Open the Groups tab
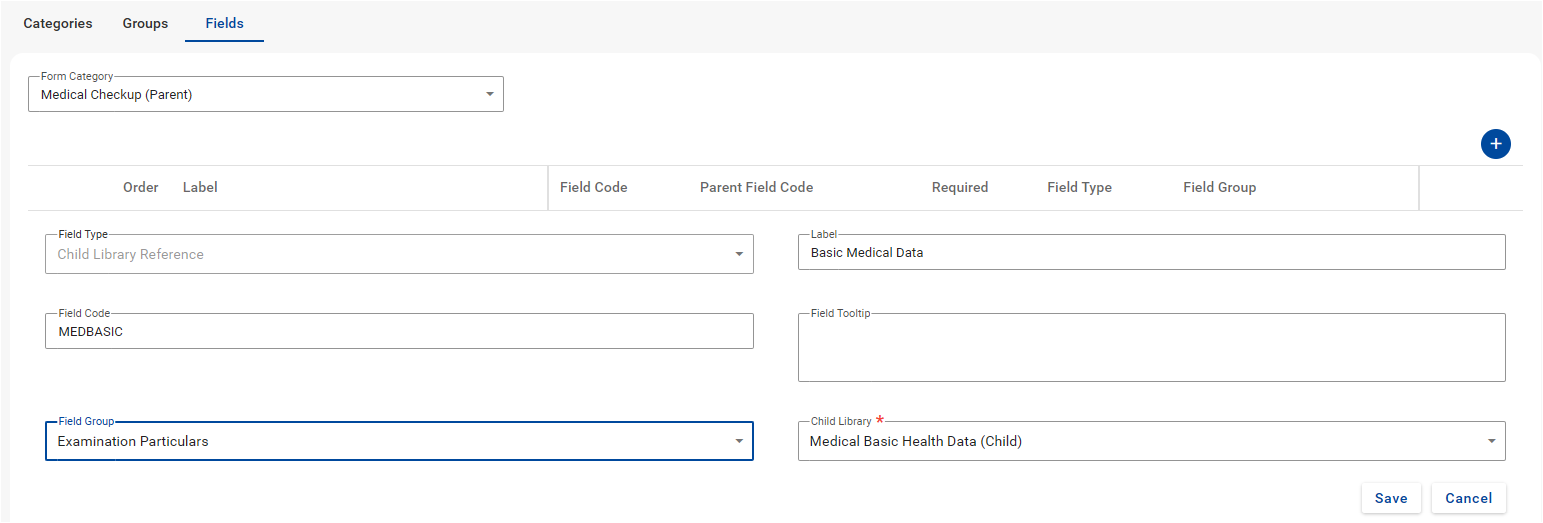 145,23
